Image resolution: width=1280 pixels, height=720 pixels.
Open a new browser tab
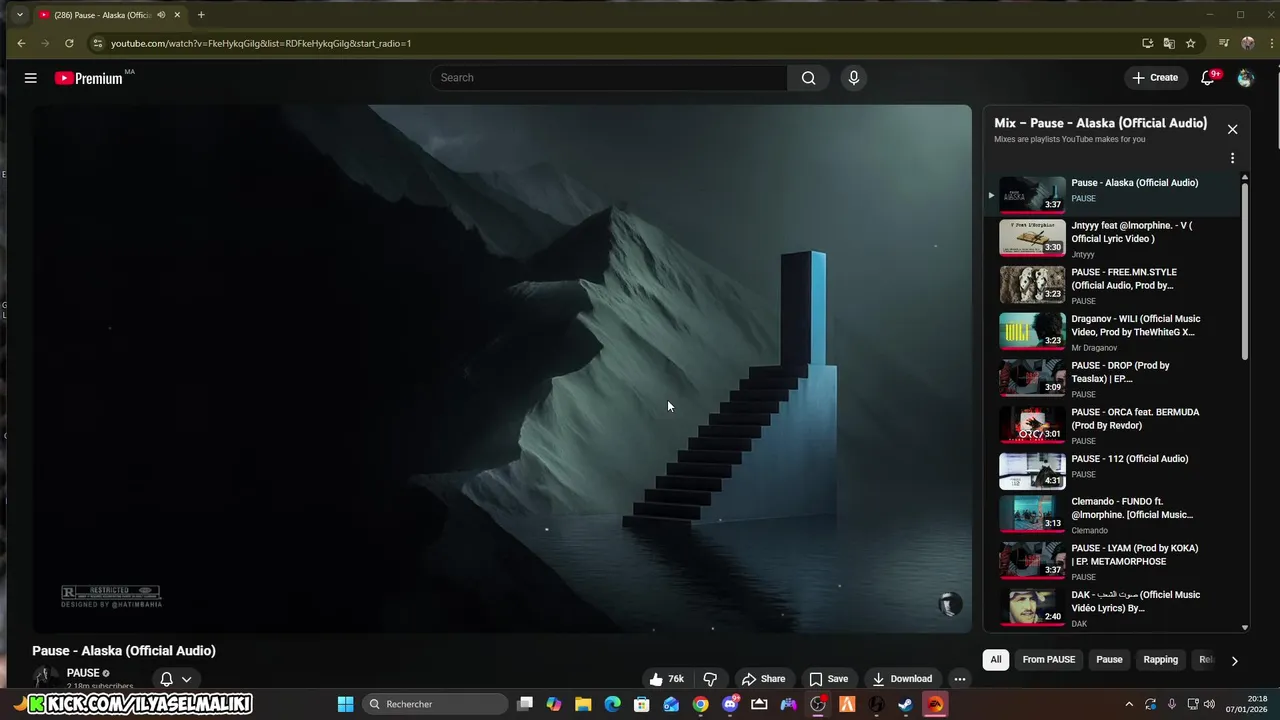(201, 15)
